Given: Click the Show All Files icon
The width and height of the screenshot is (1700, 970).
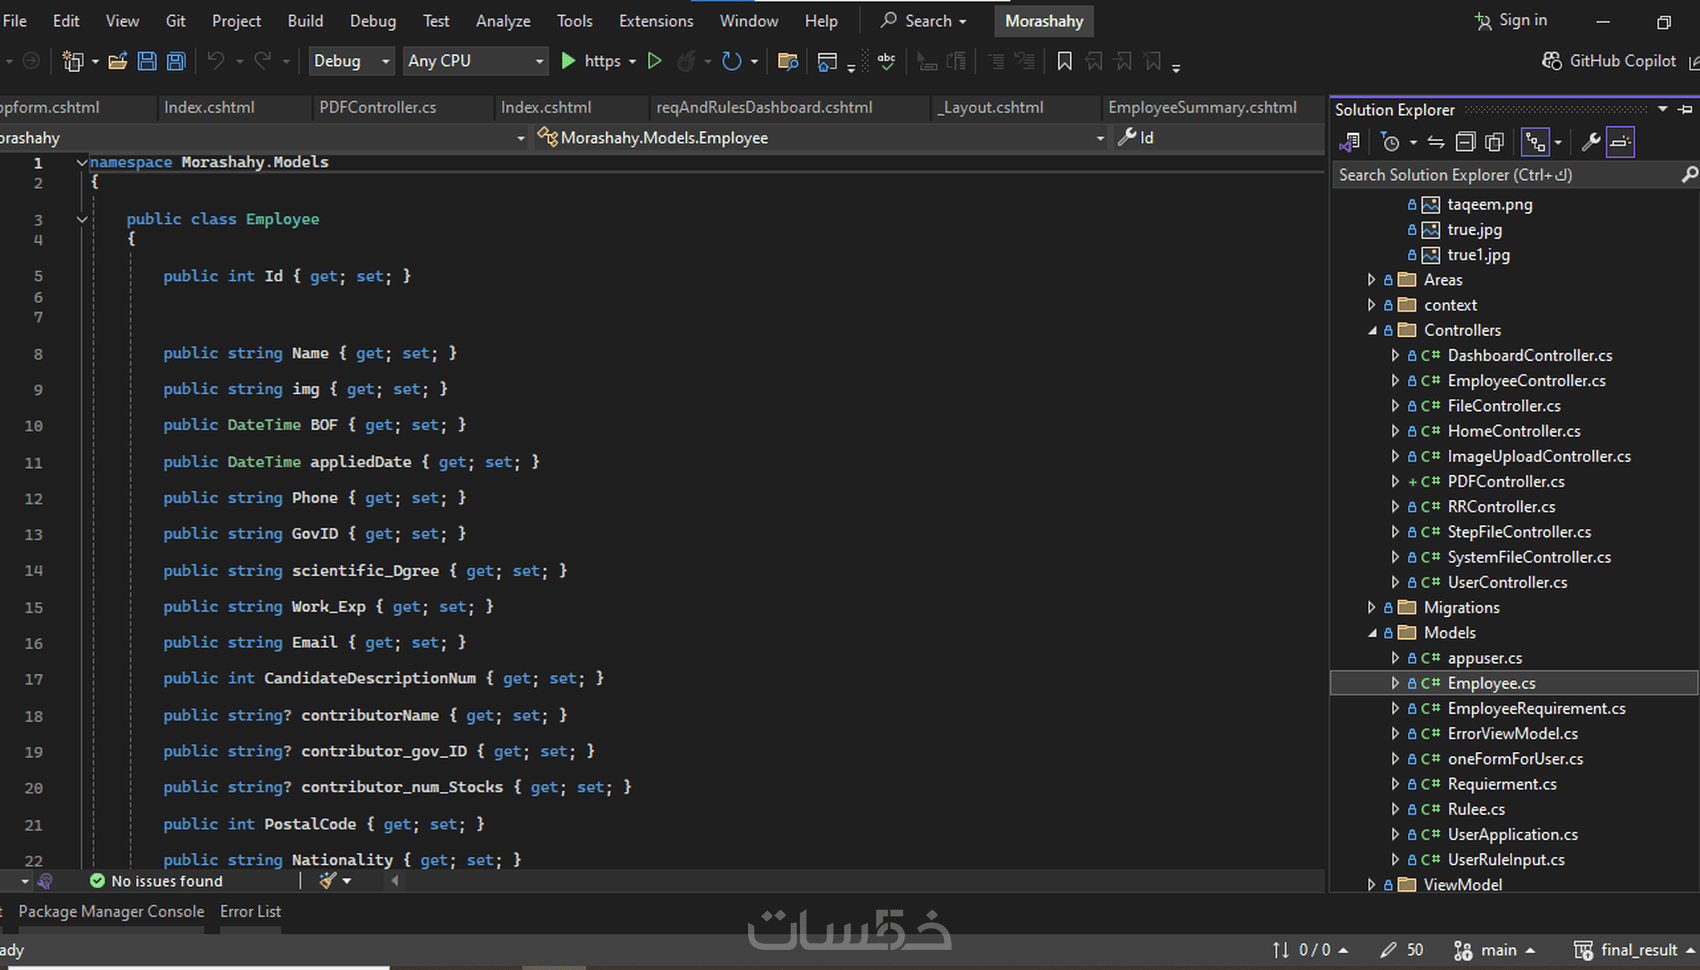Looking at the screenshot, I should (x=1495, y=142).
